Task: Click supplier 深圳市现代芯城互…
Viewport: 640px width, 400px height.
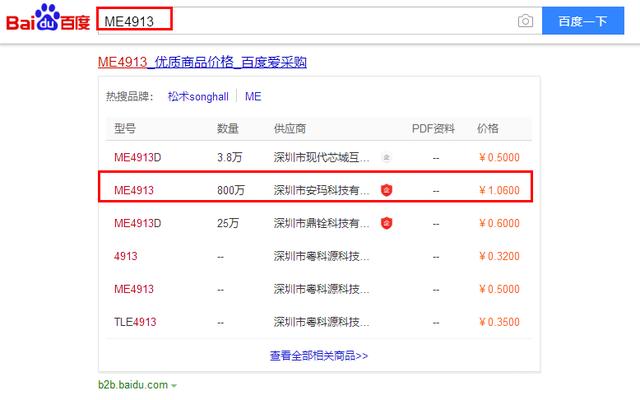Action: pos(321,158)
